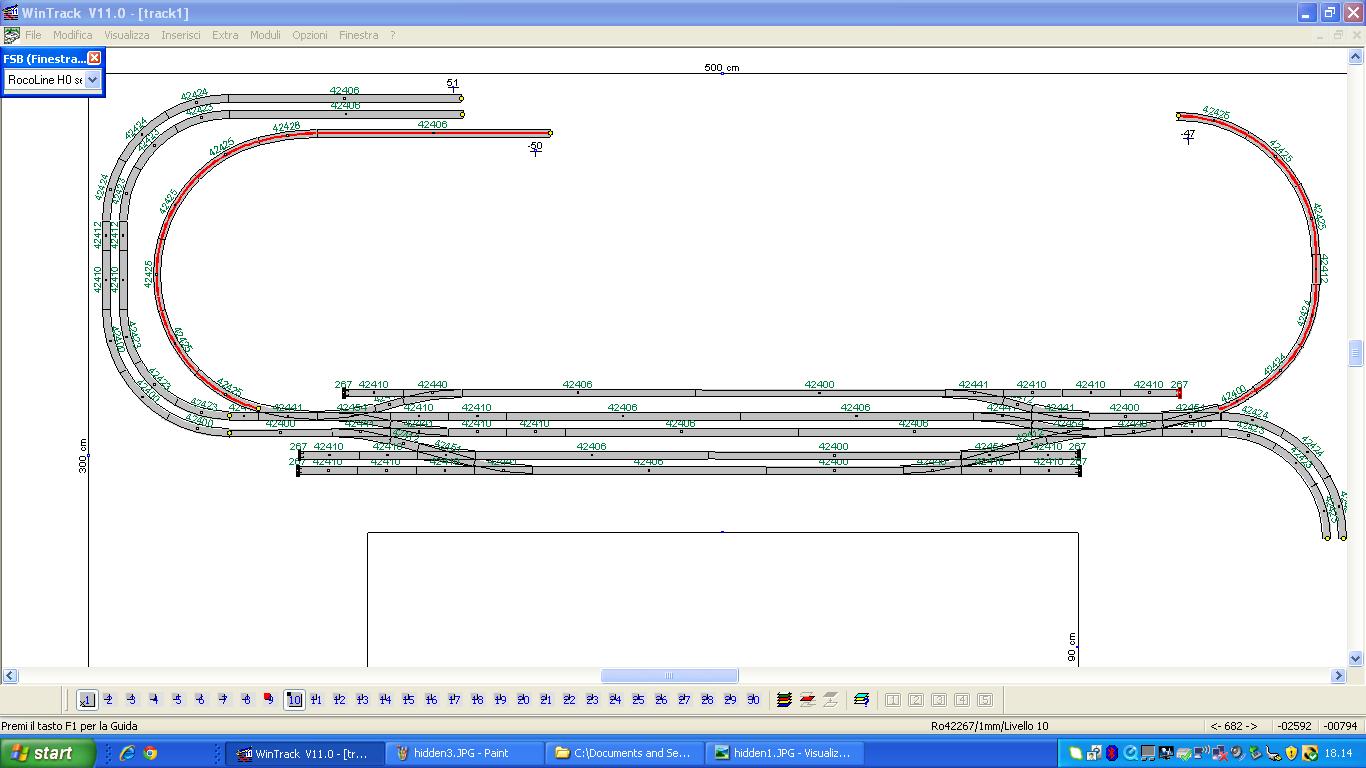Open the Modifica menu
The height and width of the screenshot is (768, 1366).
tap(73, 35)
